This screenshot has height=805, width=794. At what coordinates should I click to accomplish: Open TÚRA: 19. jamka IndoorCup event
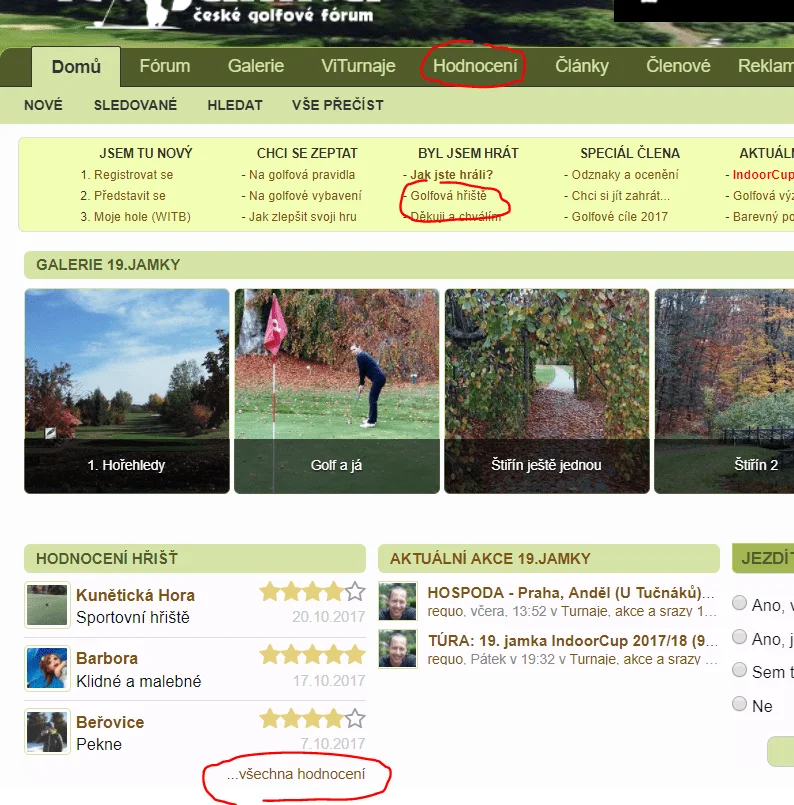pyautogui.click(x=573, y=641)
